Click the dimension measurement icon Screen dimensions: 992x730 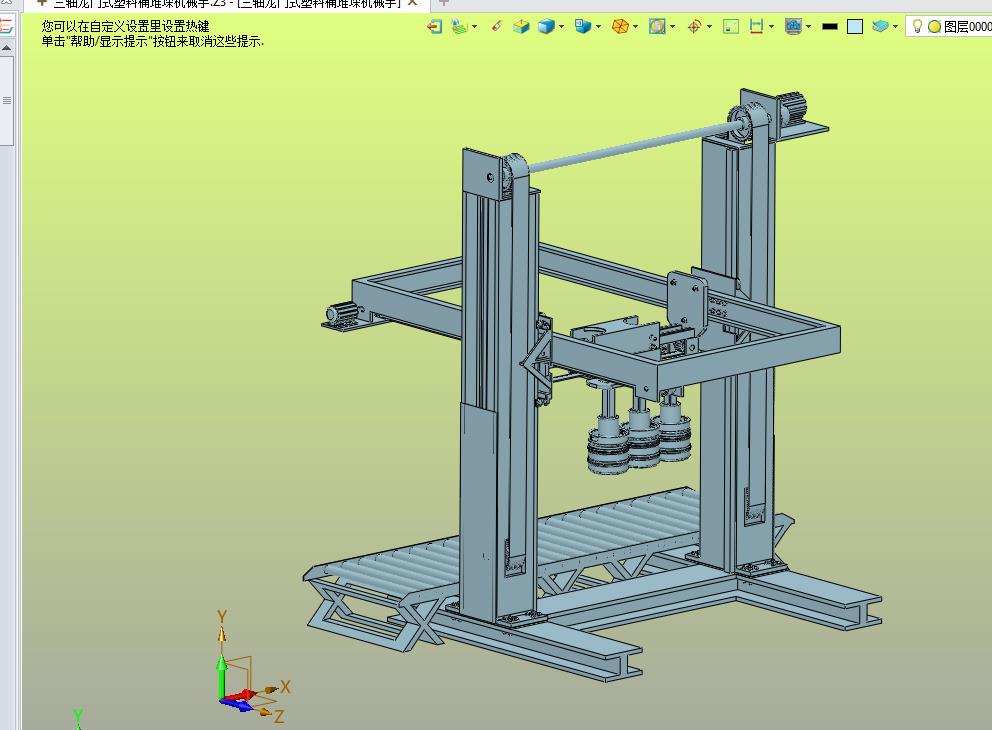pos(756,27)
